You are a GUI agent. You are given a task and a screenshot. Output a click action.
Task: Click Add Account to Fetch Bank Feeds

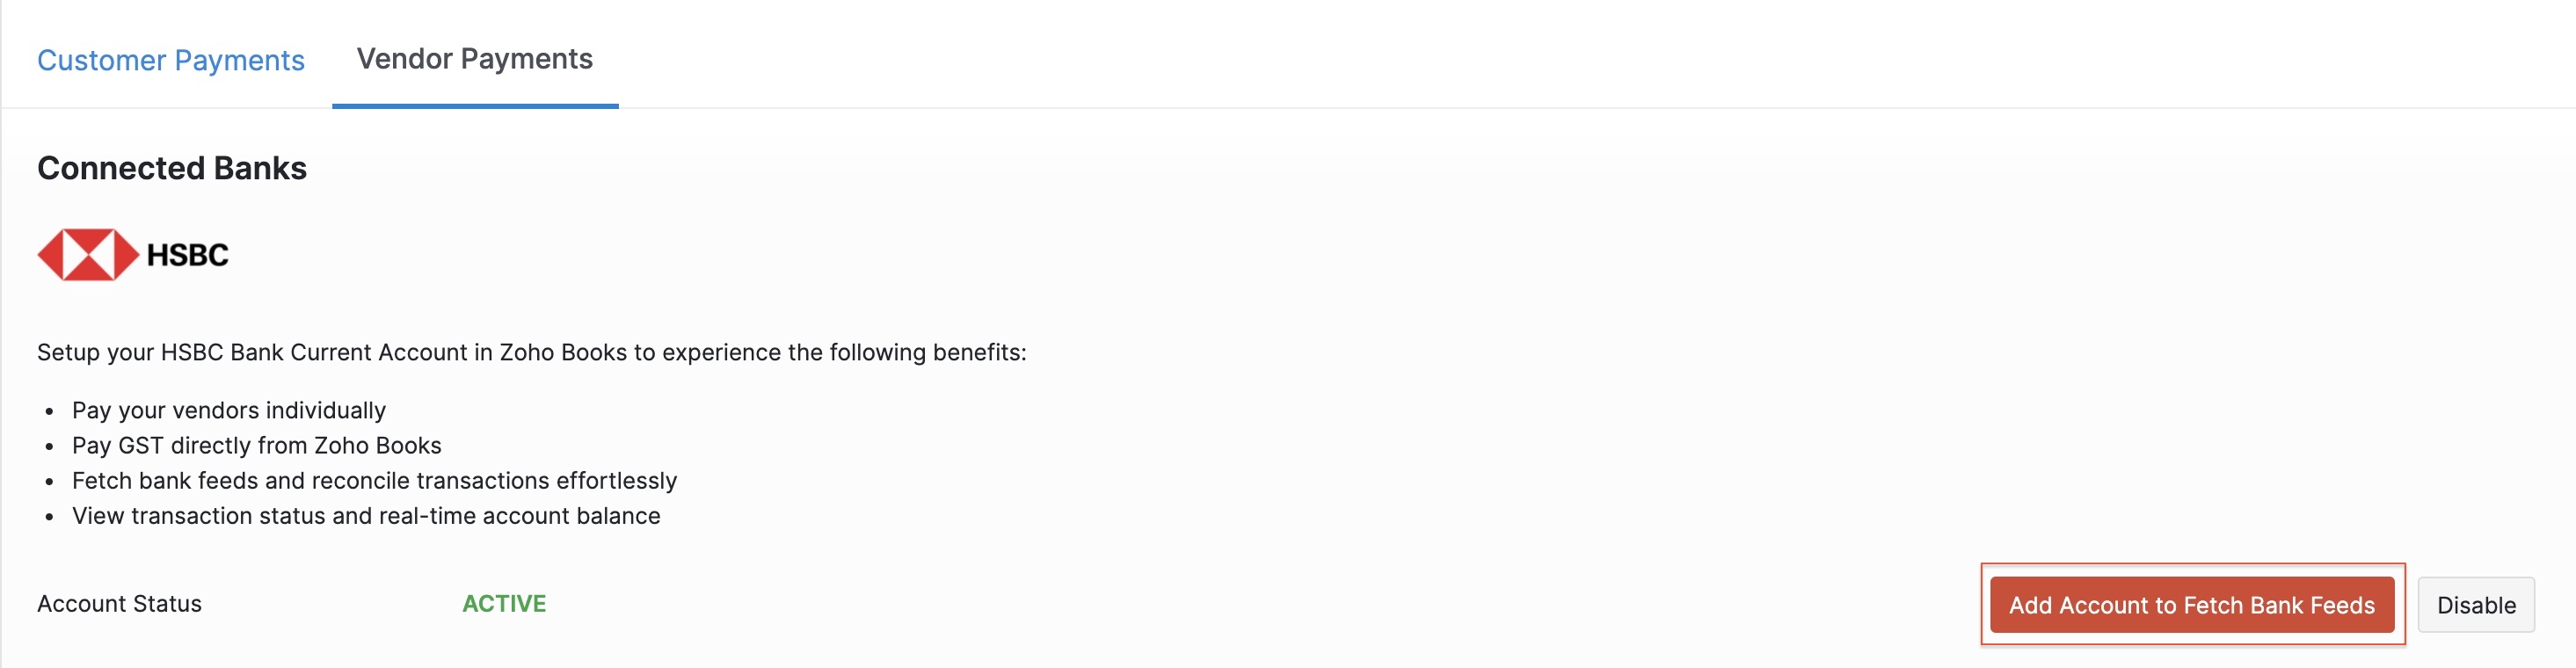pos(2191,605)
